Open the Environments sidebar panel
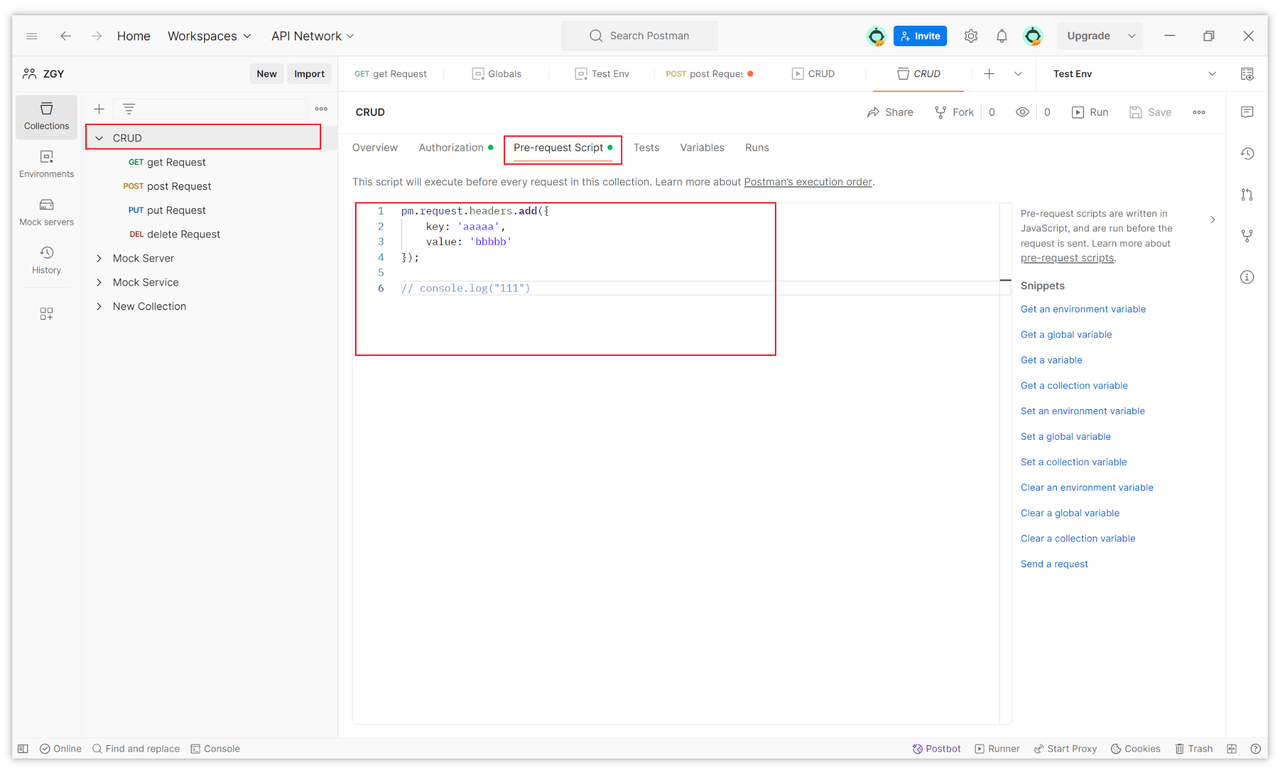This screenshot has width=1280, height=775. pyautogui.click(x=46, y=164)
